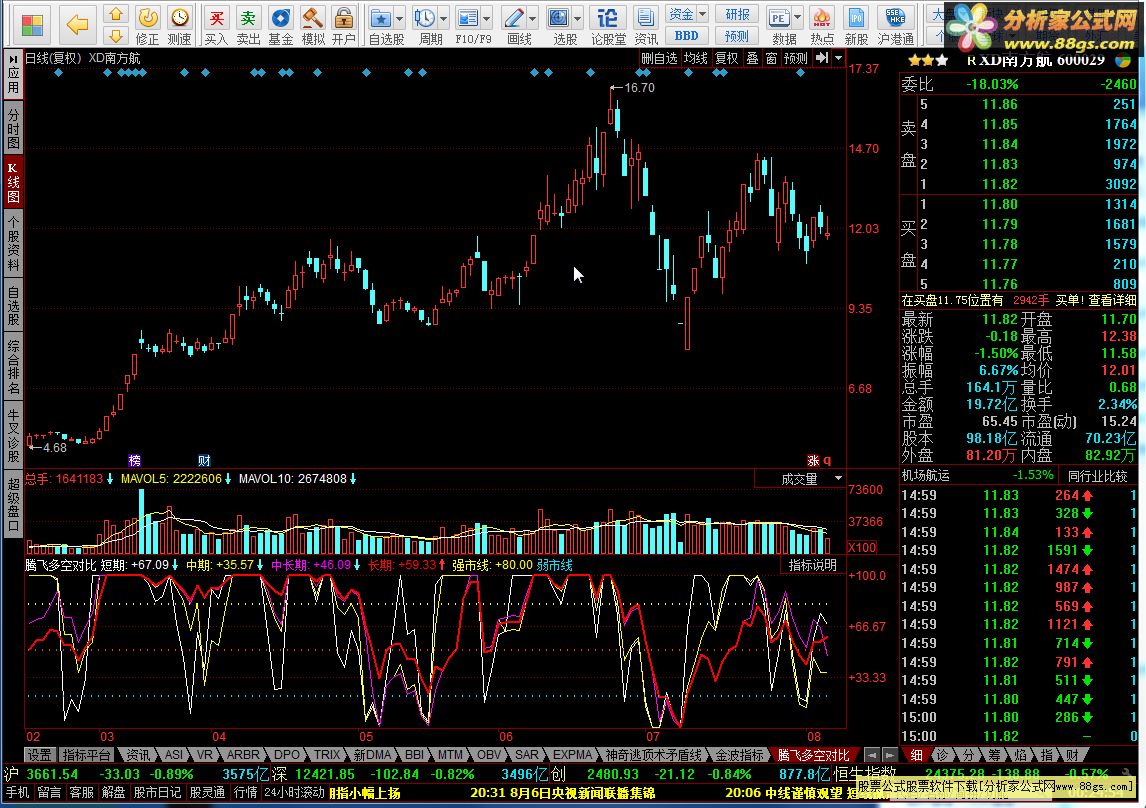Expand the F10/F9 dropdown arrow

[x=487, y=18]
